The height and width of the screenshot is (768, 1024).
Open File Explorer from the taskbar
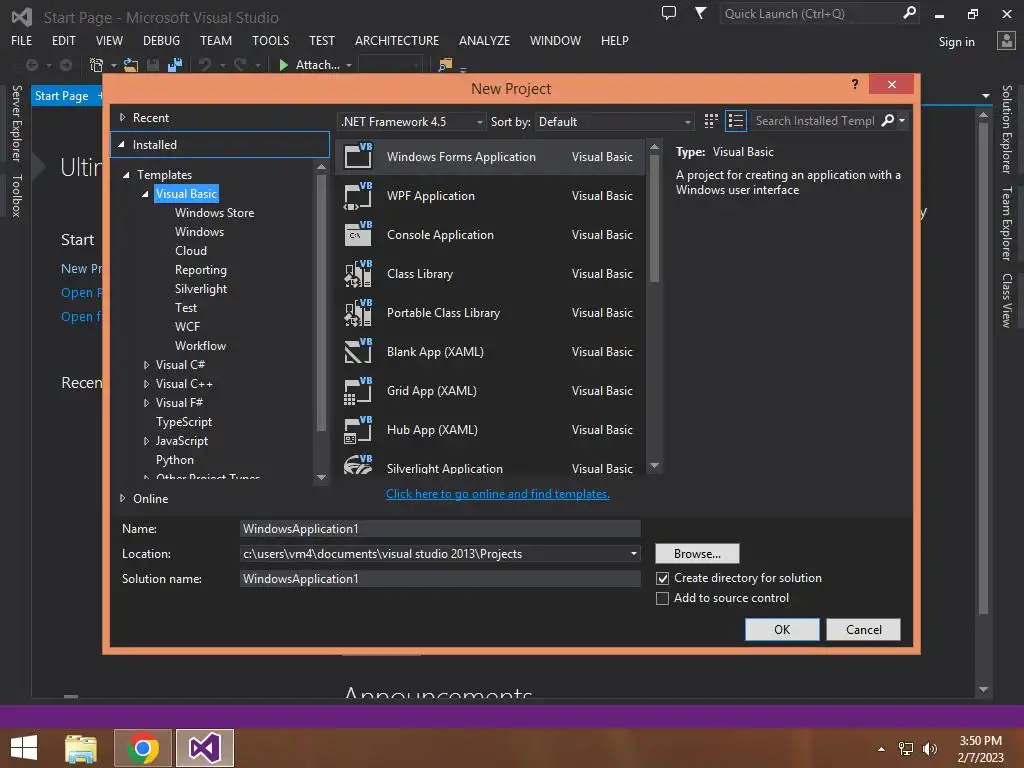tap(81, 748)
